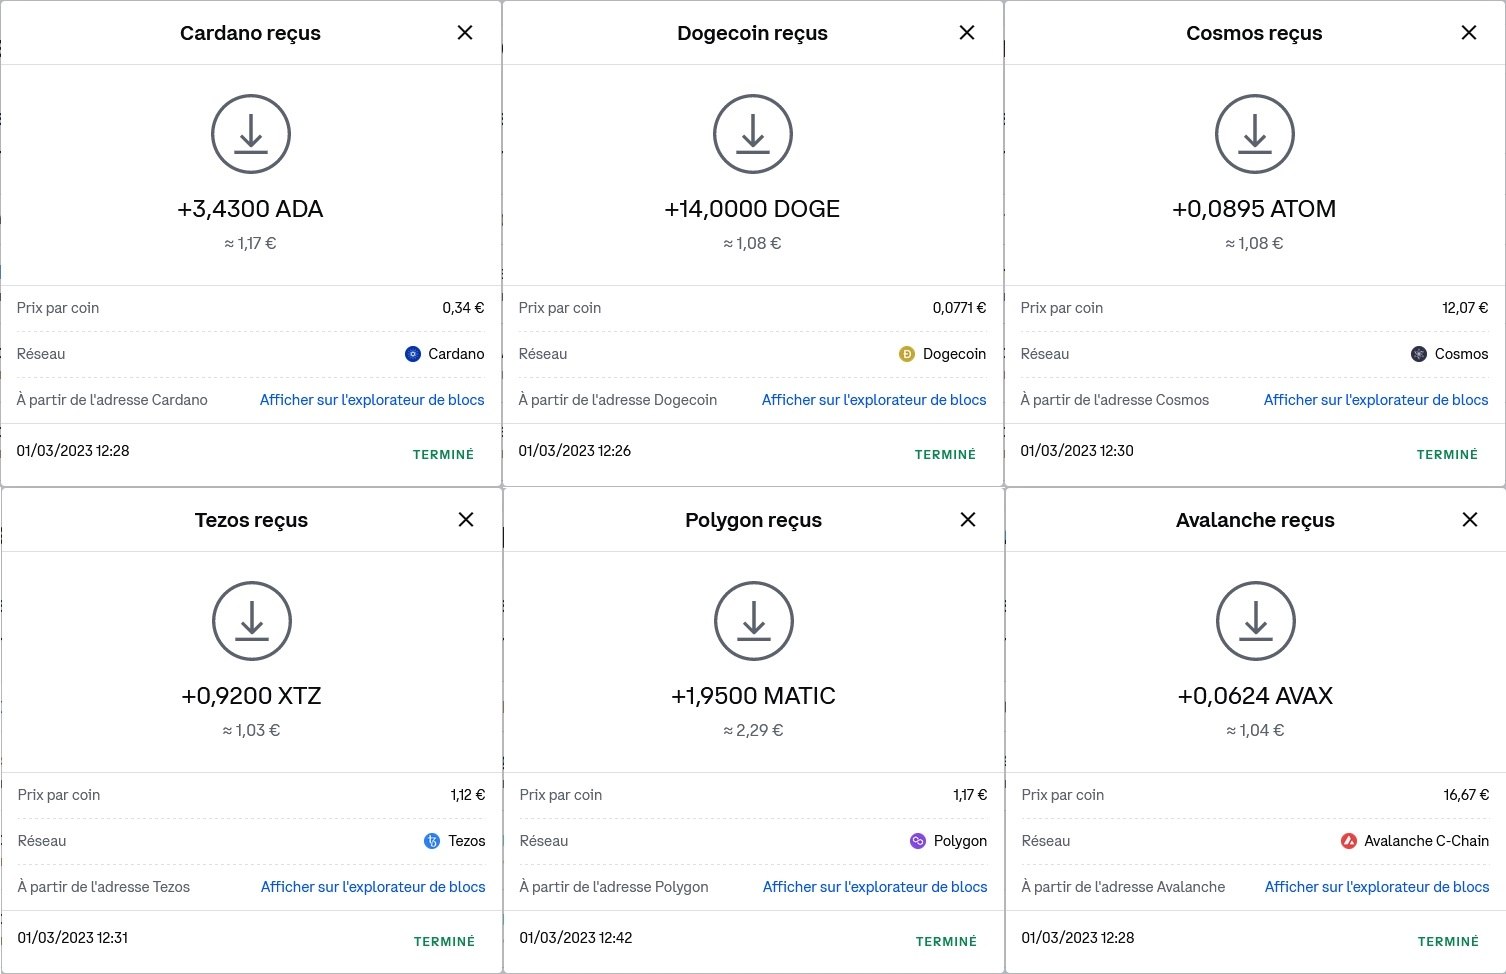Click the ≈ 1,17 € value under ADA
Screen dimensions: 1506x974
click(251, 243)
